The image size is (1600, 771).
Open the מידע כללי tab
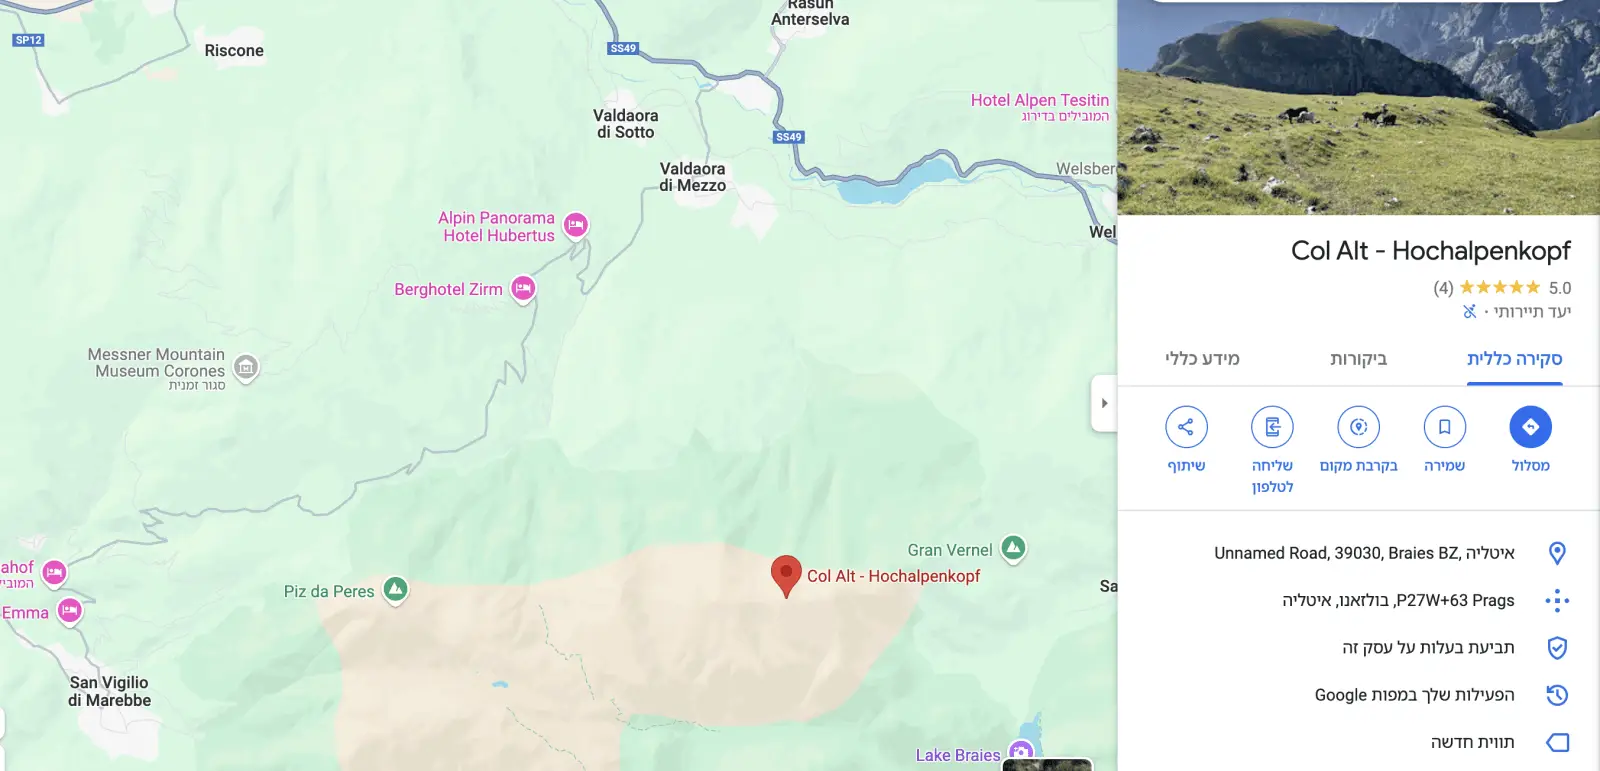click(x=1202, y=359)
